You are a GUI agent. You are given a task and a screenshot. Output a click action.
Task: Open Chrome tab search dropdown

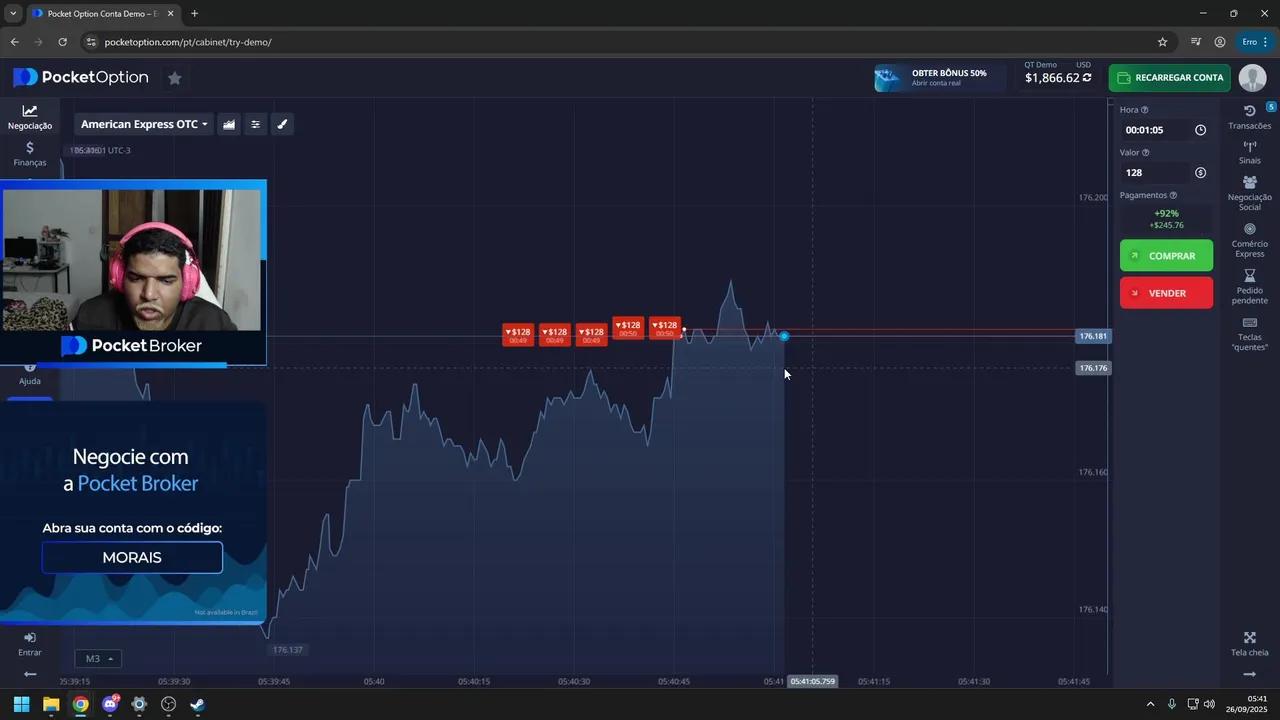[13, 14]
